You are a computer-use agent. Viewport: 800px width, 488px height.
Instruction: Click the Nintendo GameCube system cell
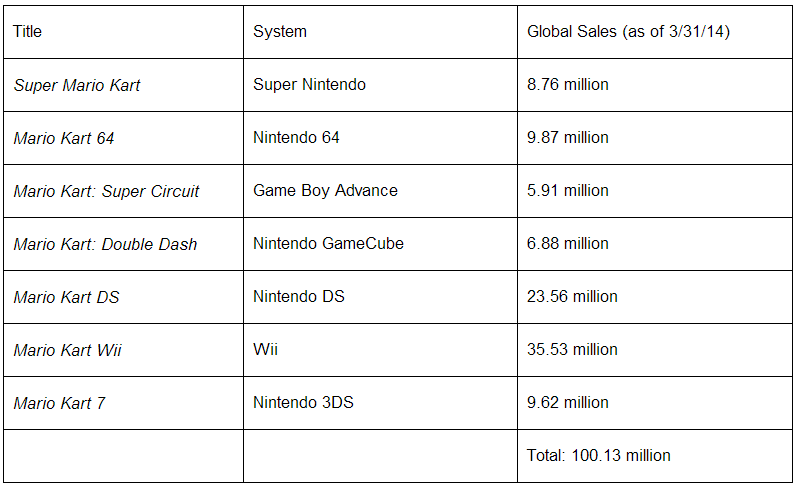[328, 244]
